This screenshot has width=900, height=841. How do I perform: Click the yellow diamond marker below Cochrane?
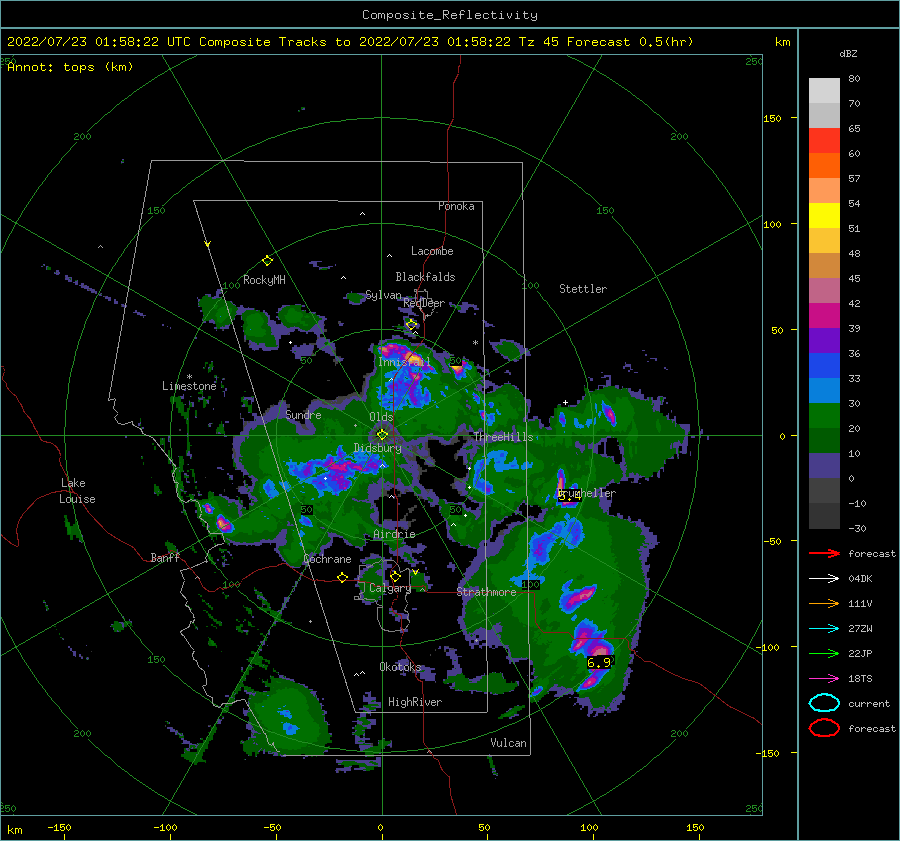342,577
